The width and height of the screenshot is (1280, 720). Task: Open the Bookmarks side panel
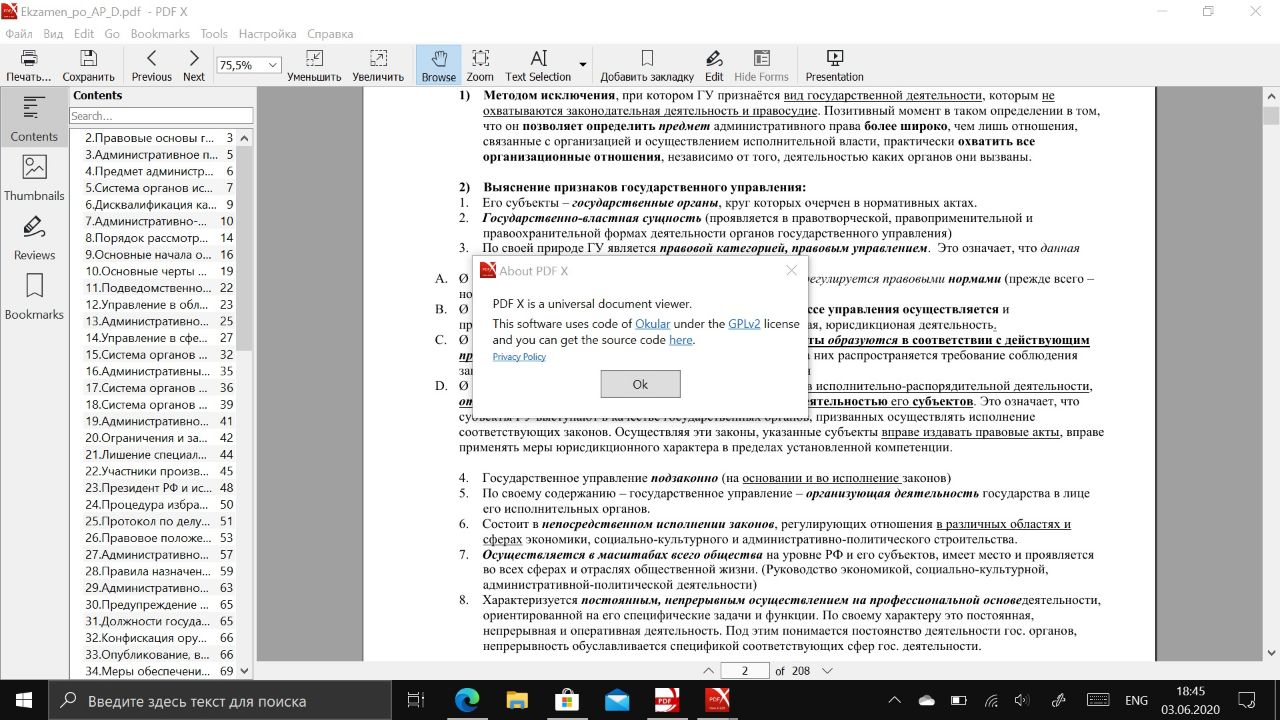coord(34,297)
